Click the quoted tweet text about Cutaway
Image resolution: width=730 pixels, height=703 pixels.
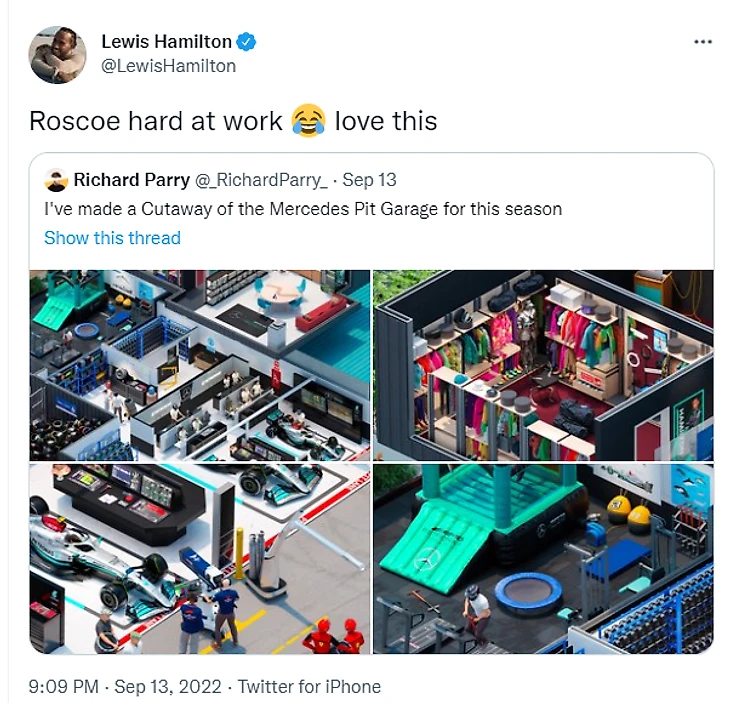(303, 209)
